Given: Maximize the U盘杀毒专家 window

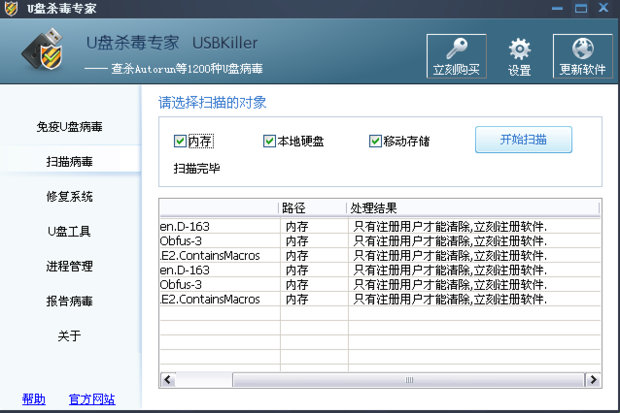Looking at the screenshot, I should [x=580, y=8].
